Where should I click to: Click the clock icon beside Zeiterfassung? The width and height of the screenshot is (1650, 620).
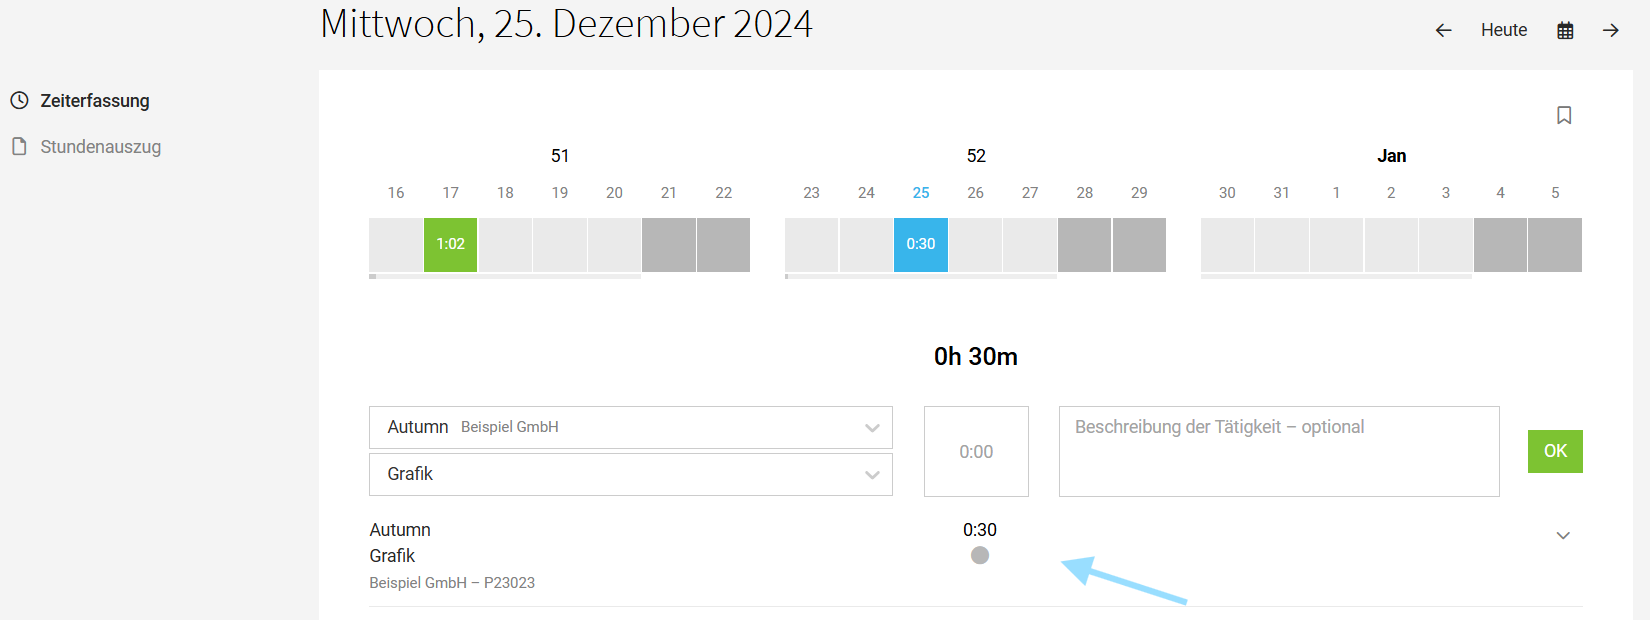point(19,100)
